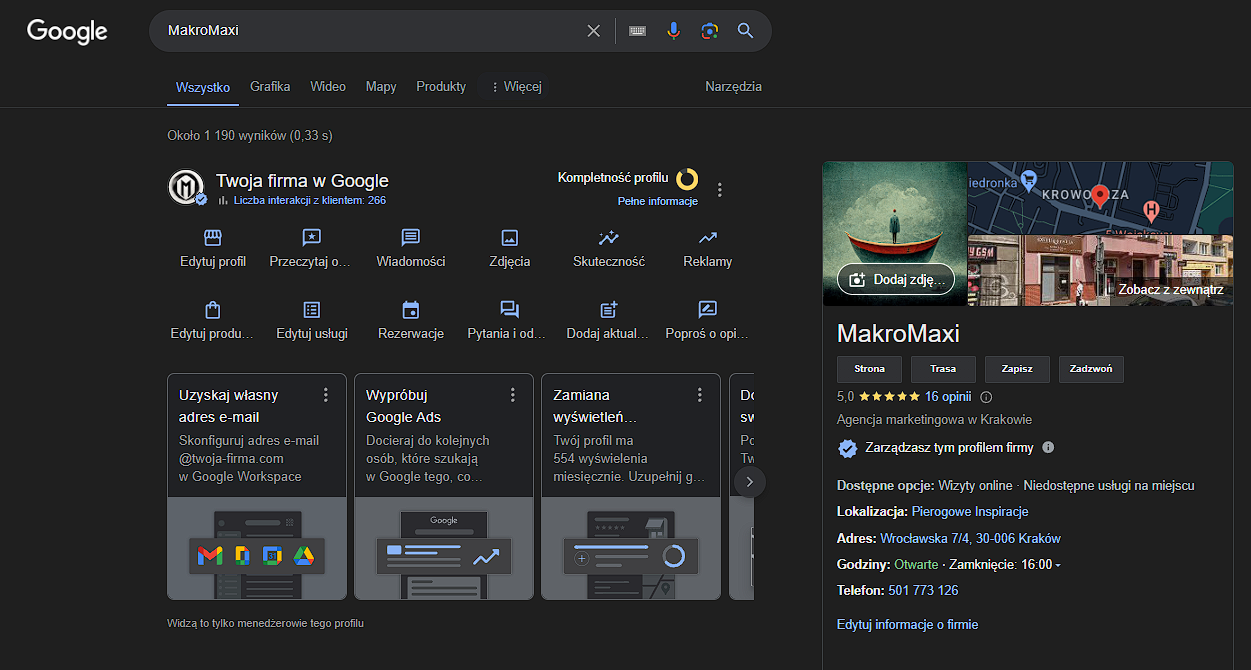The width and height of the screenshot is (1251, 670).
Task: Open Google Lens image search
Action: (709, 31)
